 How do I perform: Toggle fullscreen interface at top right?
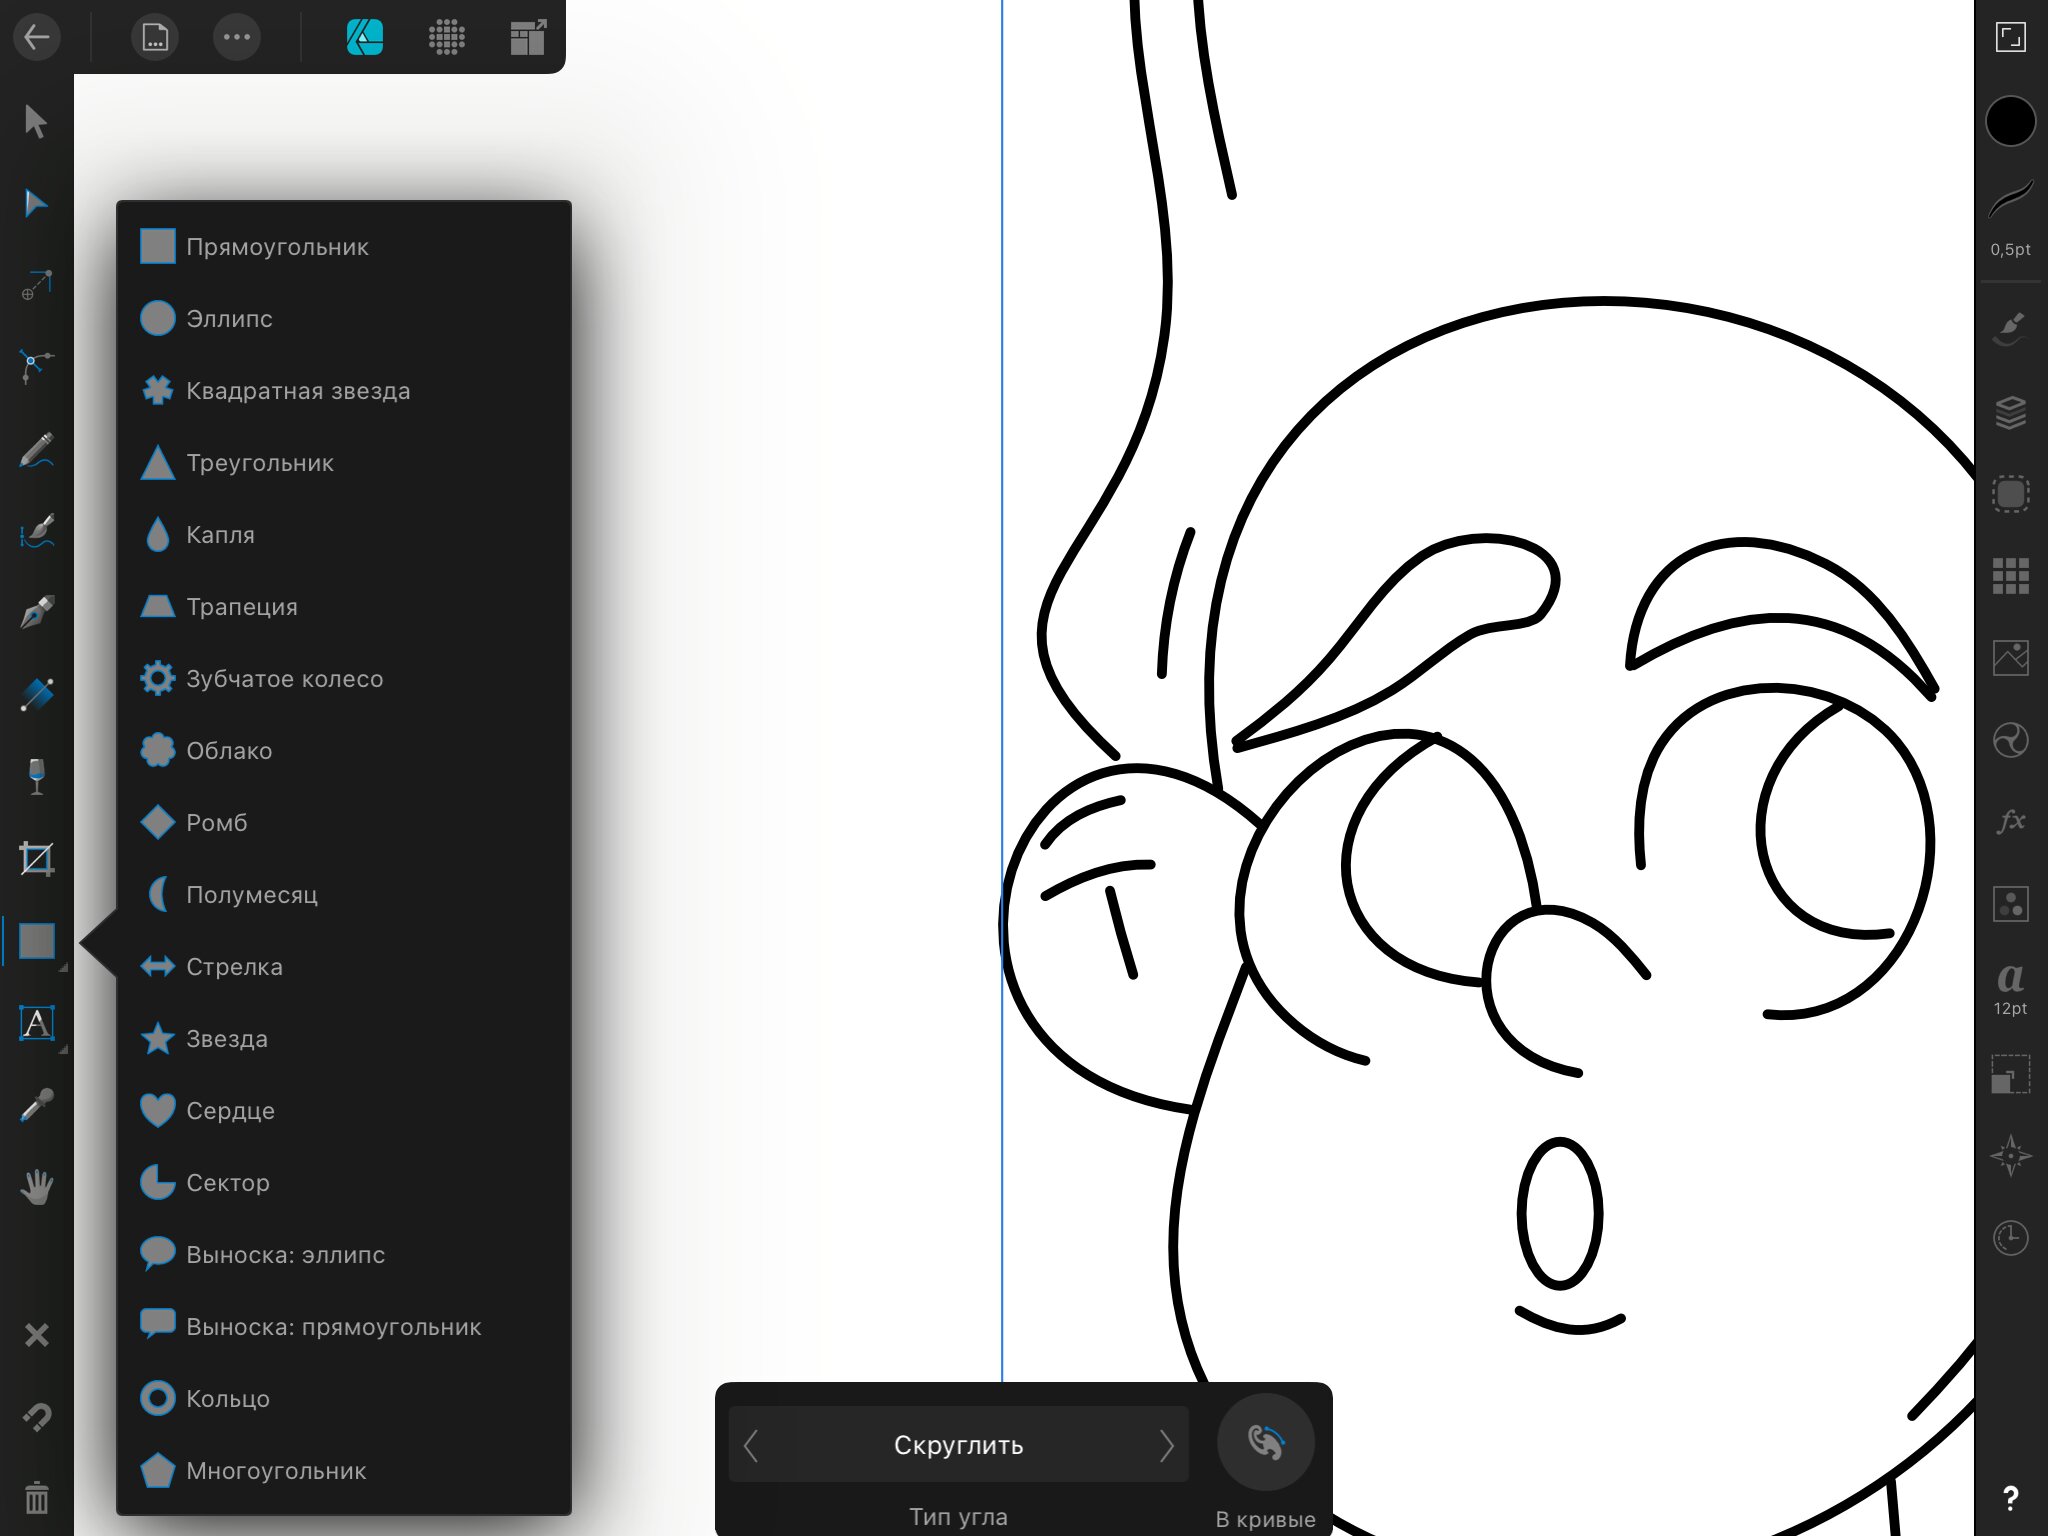(x=2010, y=37)
